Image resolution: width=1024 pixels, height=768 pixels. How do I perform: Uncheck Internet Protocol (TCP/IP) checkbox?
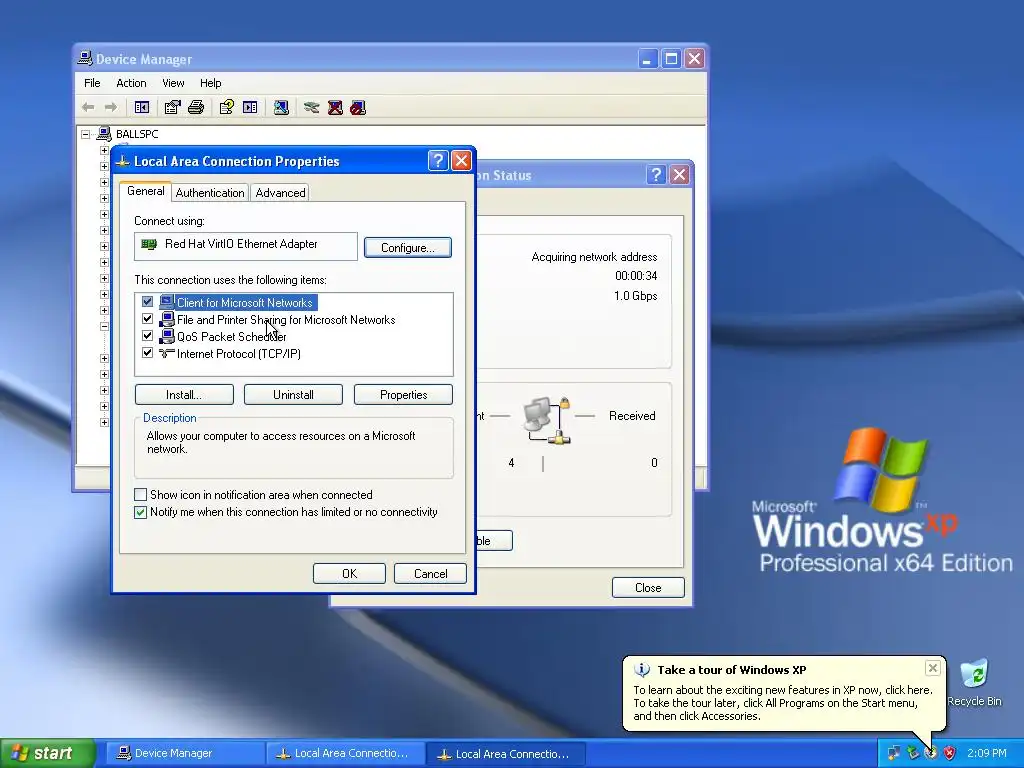pos(147,353)
